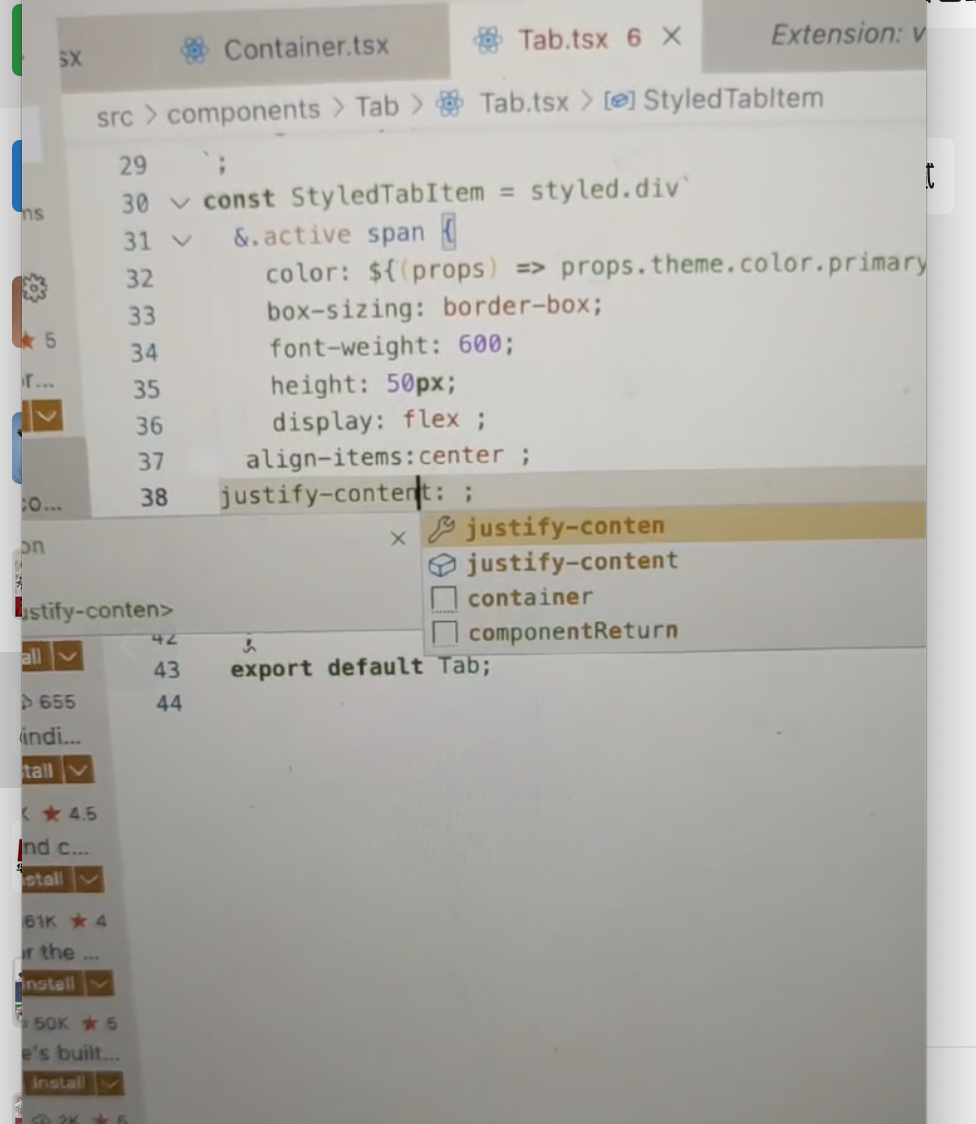Image resolution: width=976 pixels, height=1124 pixels.
Task: Click the wrench icon beside justify-conten
Action: click(x=441, y=528)
